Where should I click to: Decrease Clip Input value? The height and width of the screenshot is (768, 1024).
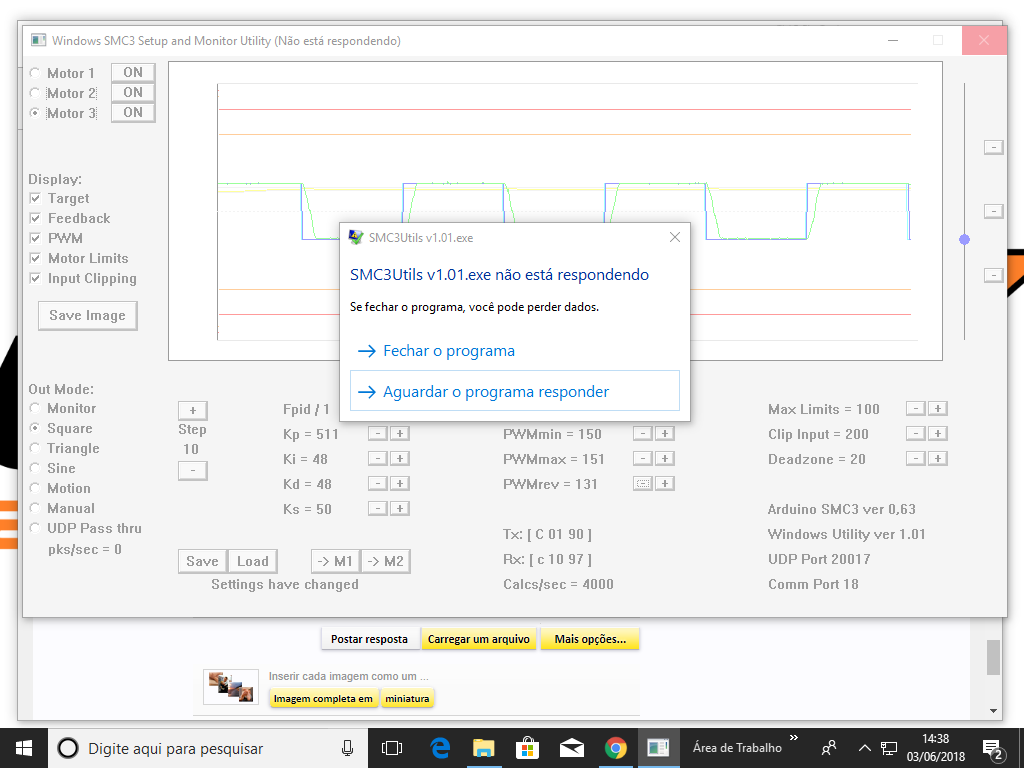pyautogui.click(x=916, y=434)
